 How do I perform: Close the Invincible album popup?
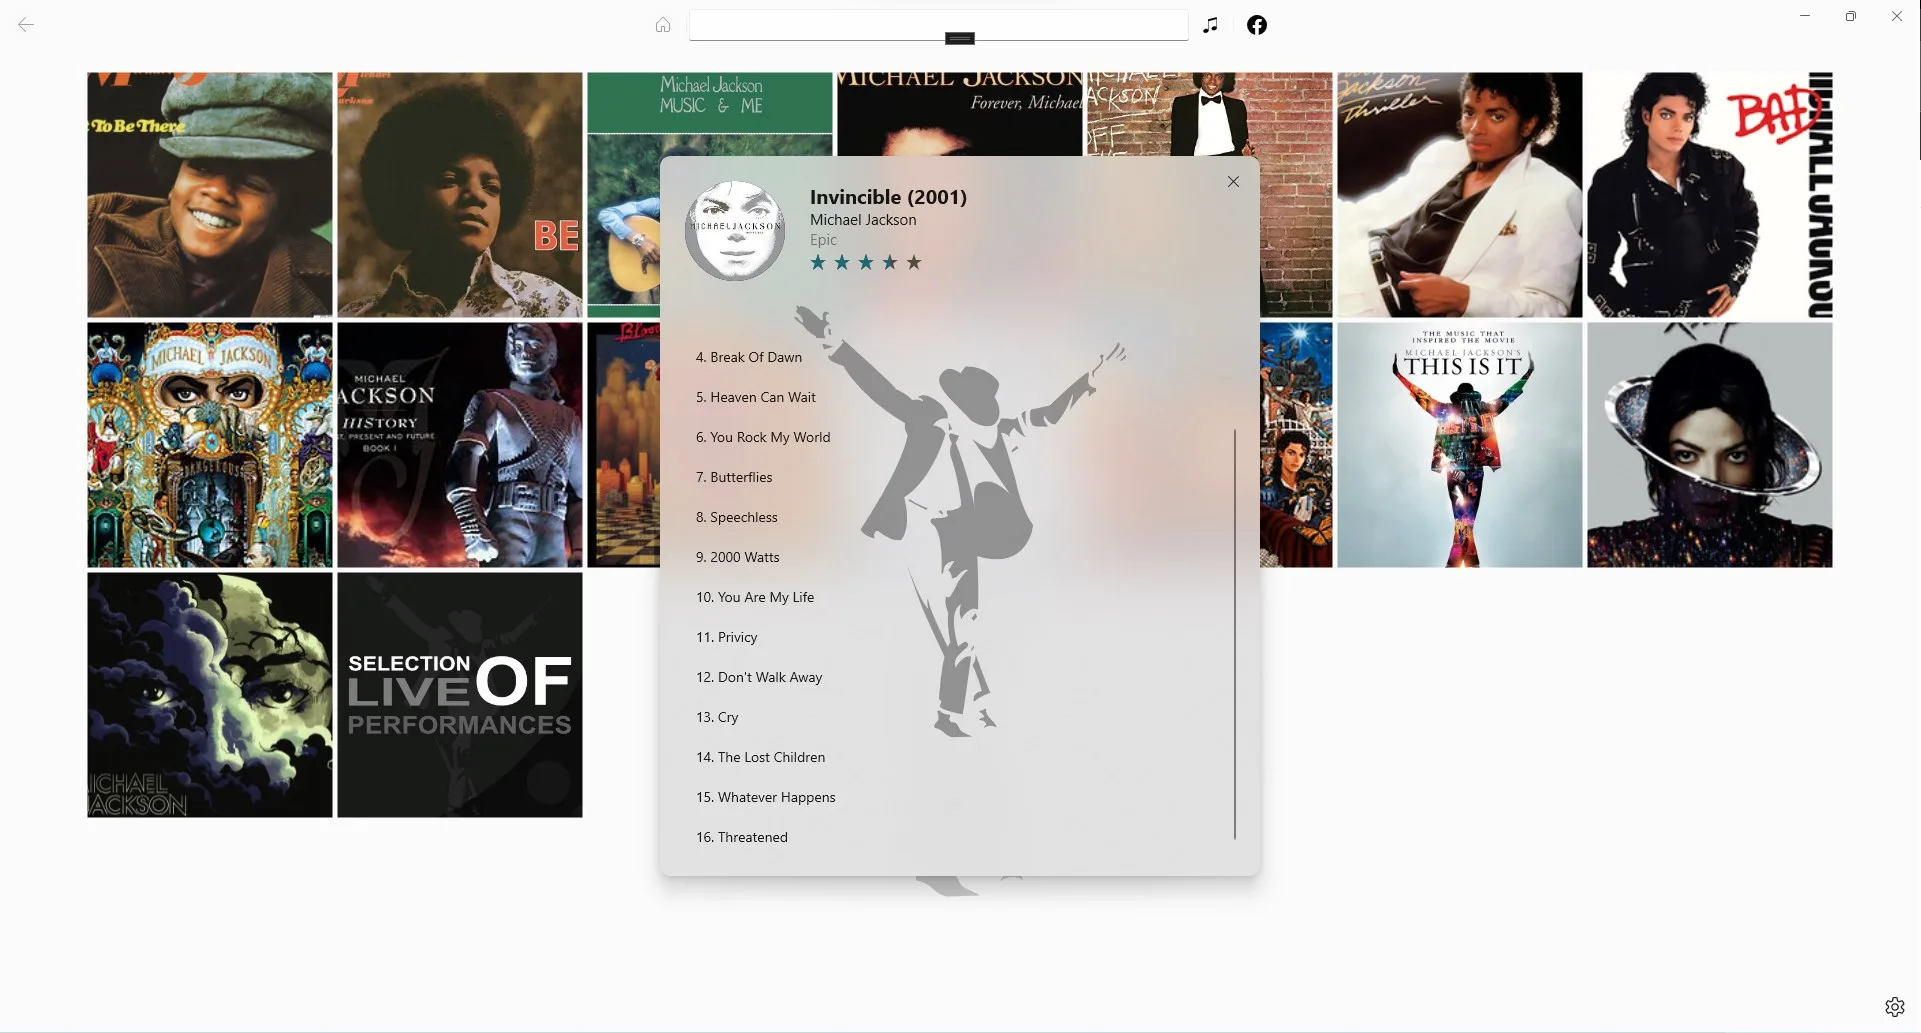point(1233,182)
